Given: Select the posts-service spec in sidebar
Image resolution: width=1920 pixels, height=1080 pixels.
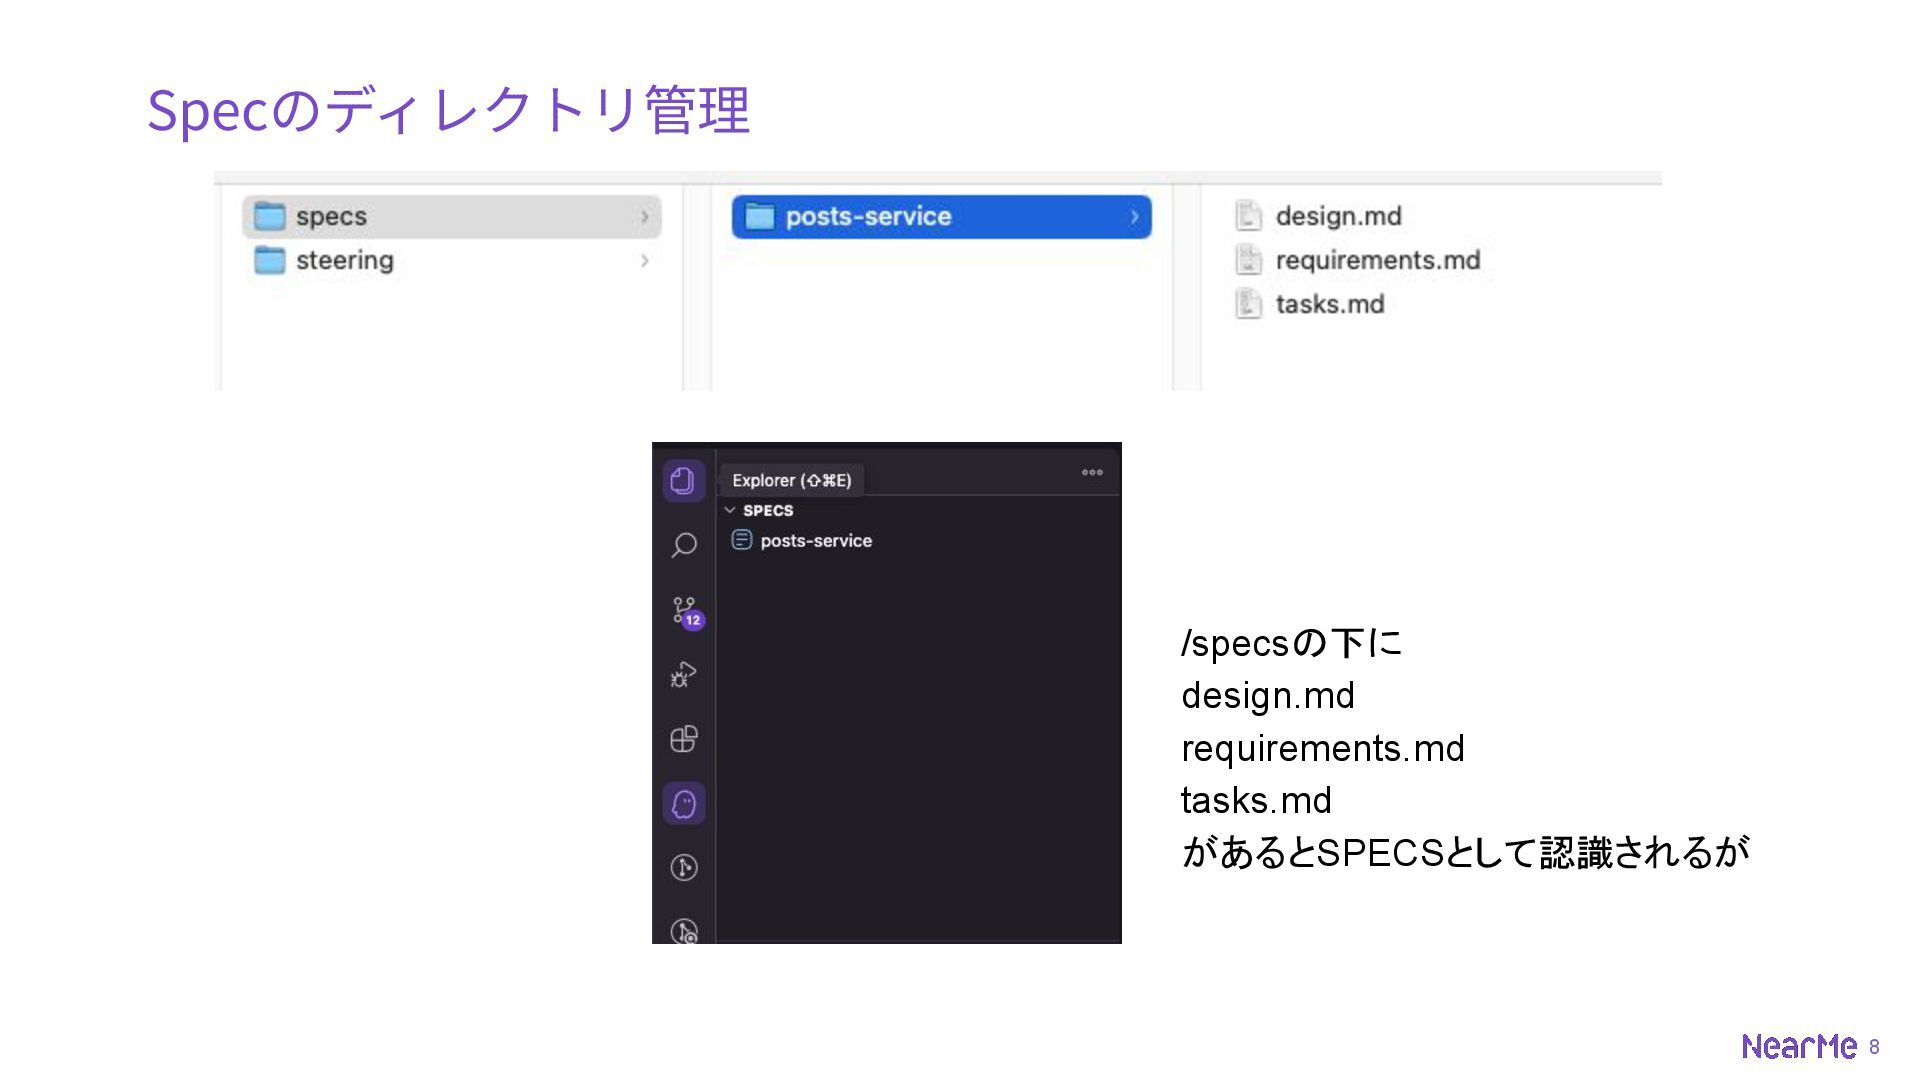Looking at the screenshot, I should 815,541.
